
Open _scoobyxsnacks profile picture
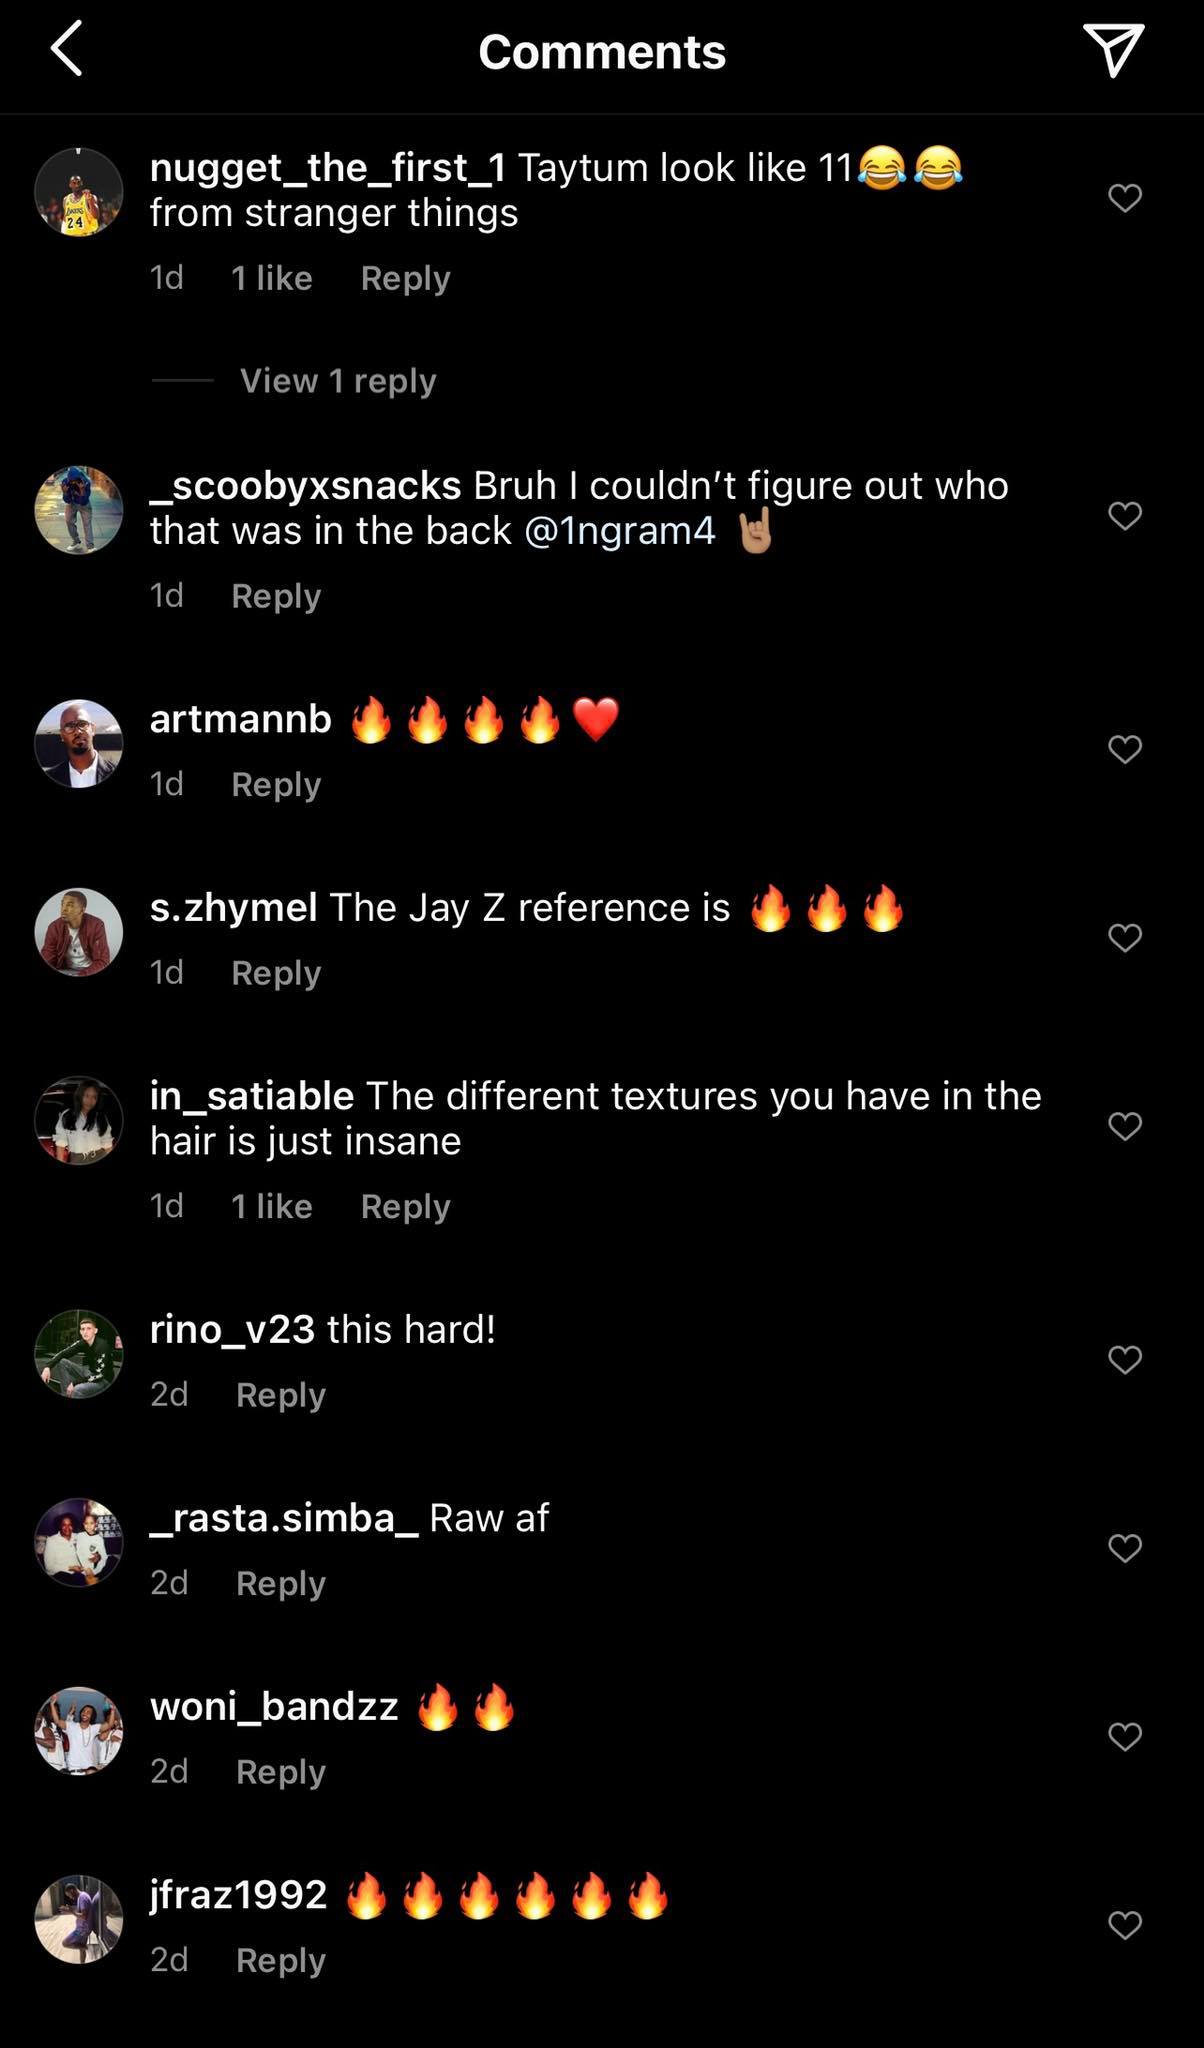[x=79, y=510]
